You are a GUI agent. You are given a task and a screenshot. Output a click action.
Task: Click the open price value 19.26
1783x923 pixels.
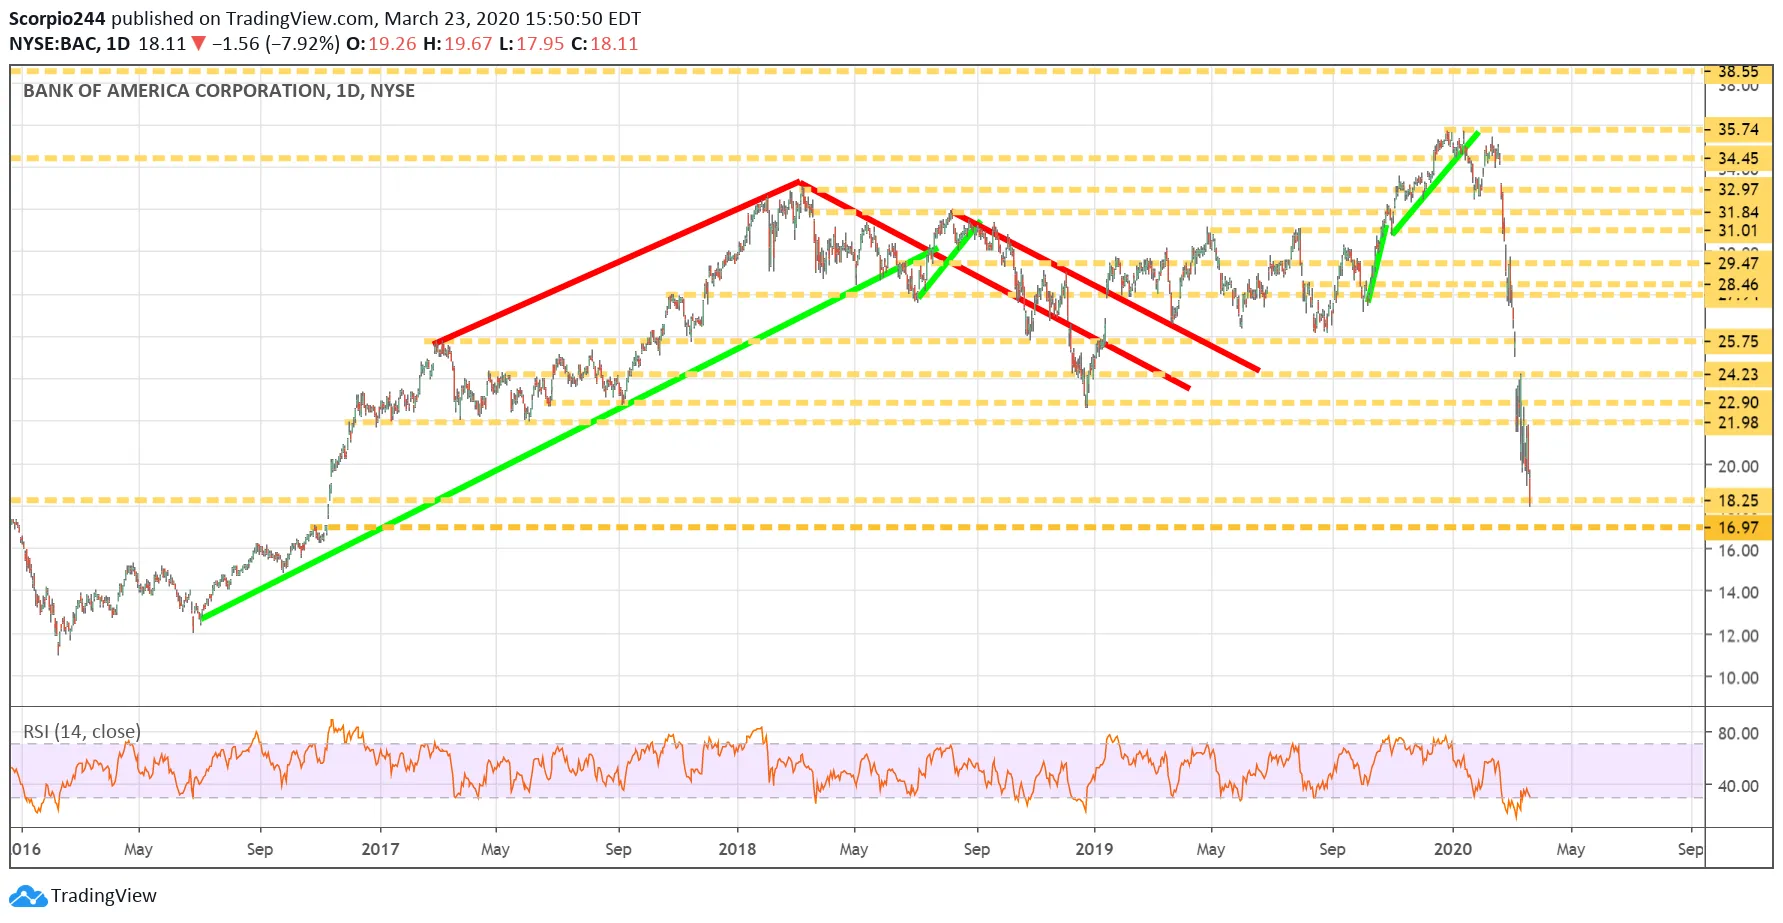[392, 44]
